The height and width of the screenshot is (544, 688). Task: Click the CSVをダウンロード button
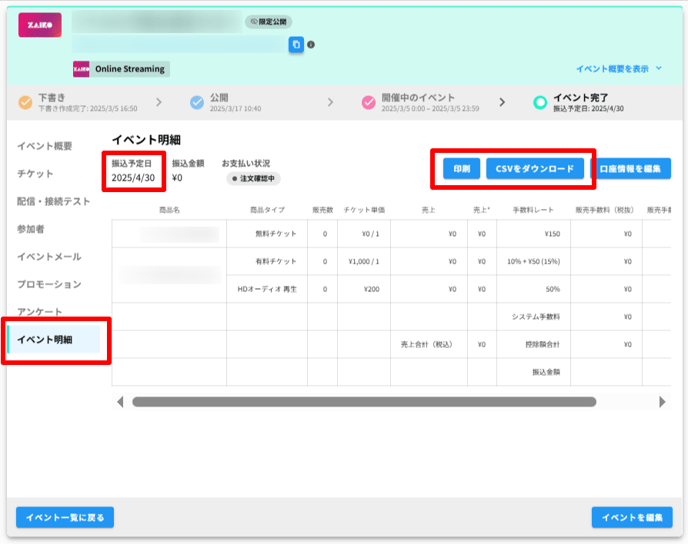coord(535,169)
